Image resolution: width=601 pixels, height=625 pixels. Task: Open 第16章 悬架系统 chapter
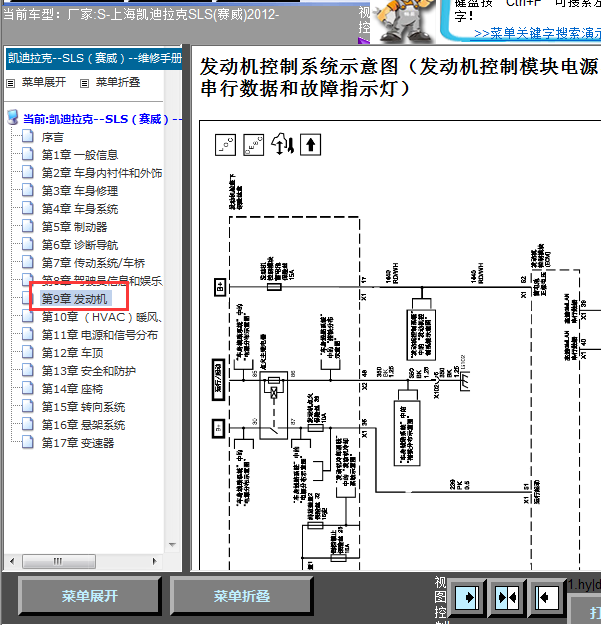83,425
